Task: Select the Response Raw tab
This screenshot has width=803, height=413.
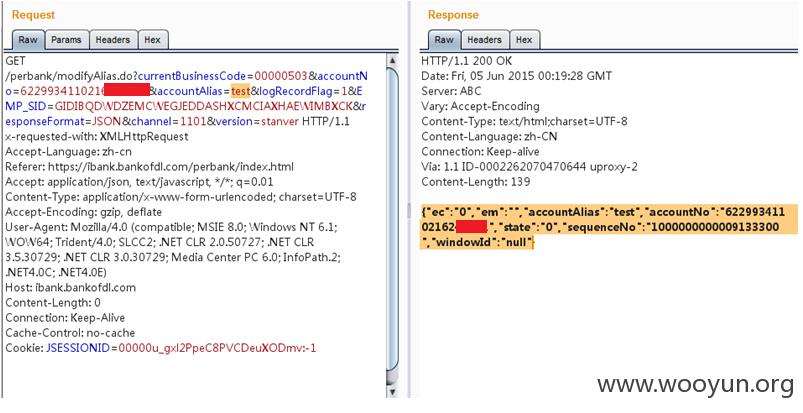Action: click(444, 40)
